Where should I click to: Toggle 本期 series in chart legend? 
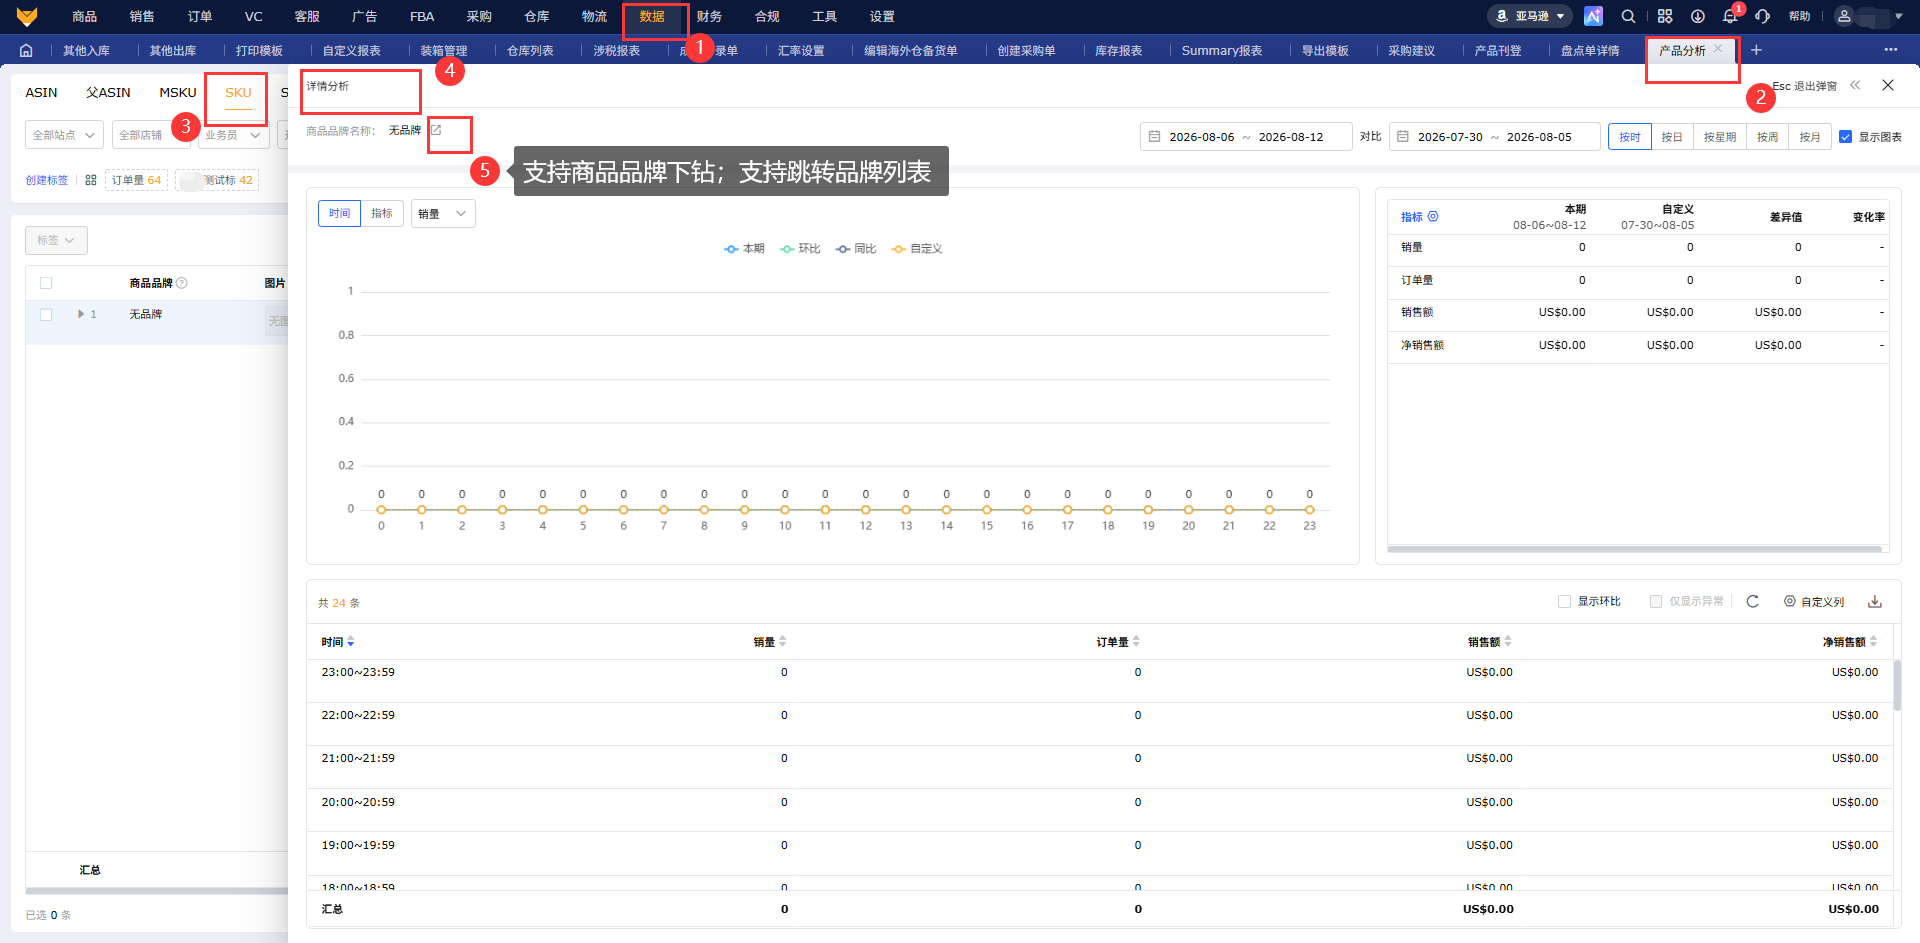744,248
